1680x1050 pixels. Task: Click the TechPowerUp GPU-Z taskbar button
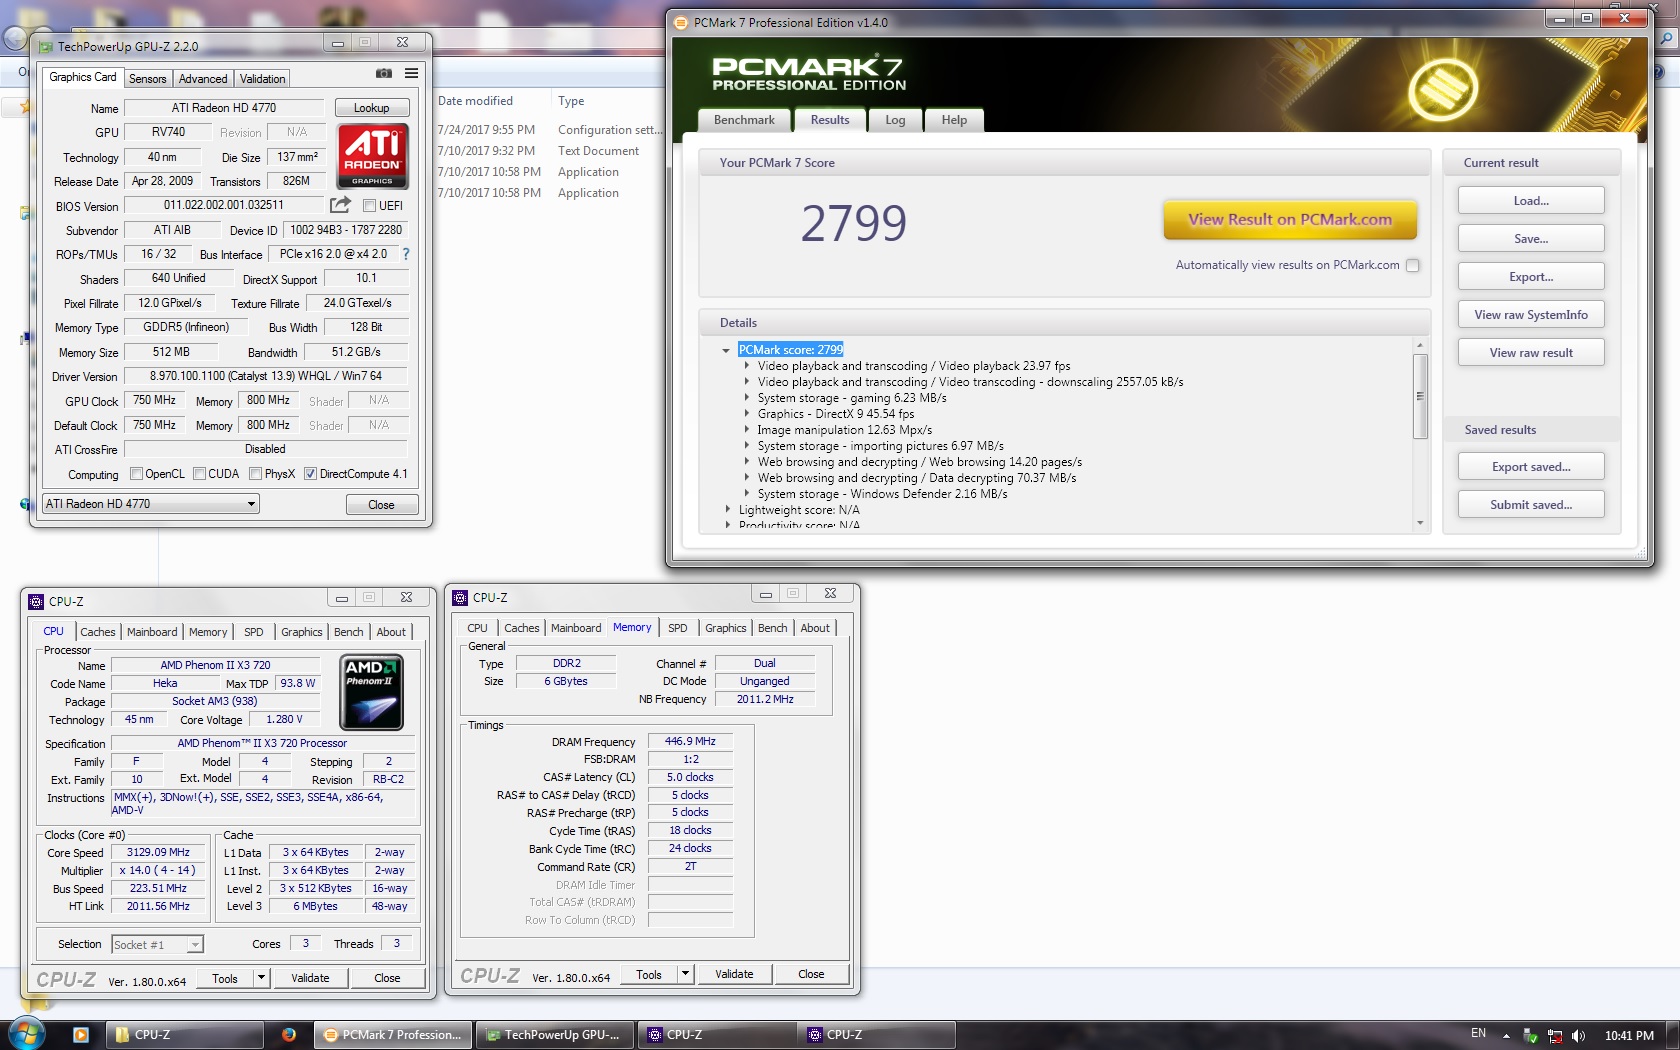coord(554,1035)
